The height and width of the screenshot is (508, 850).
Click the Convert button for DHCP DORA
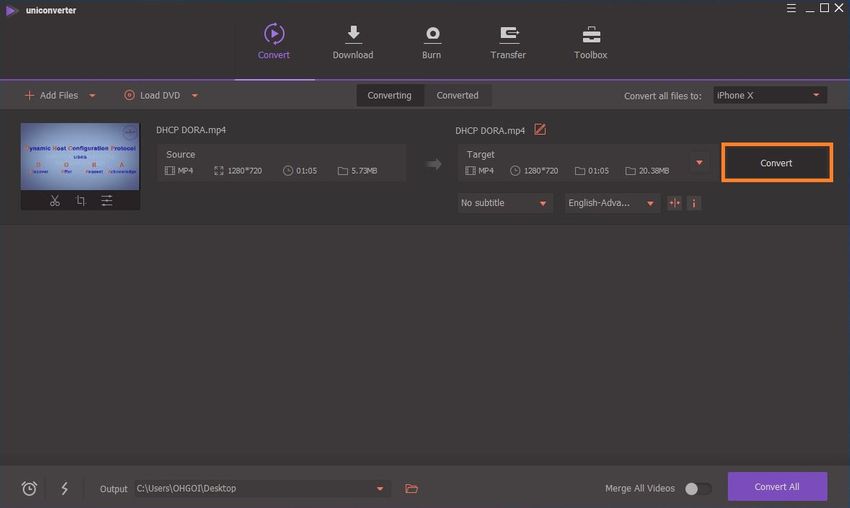click(776, 163)
